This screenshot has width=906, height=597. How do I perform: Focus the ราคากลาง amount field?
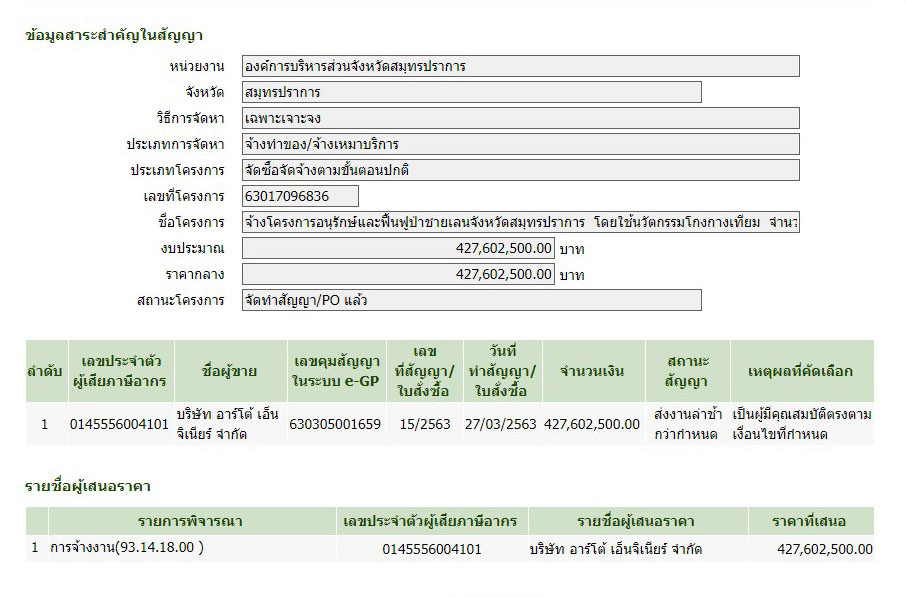tap(398, 274)
